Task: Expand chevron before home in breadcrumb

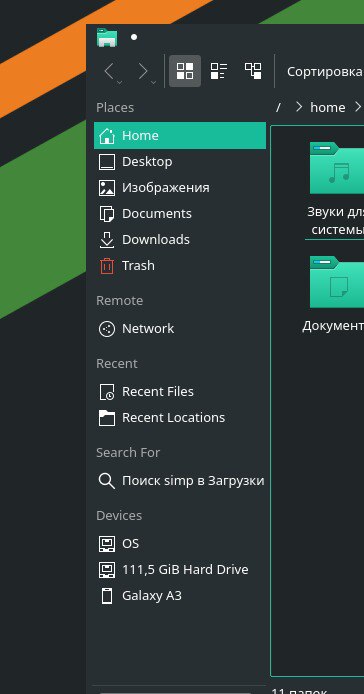Action: point(299,107)
